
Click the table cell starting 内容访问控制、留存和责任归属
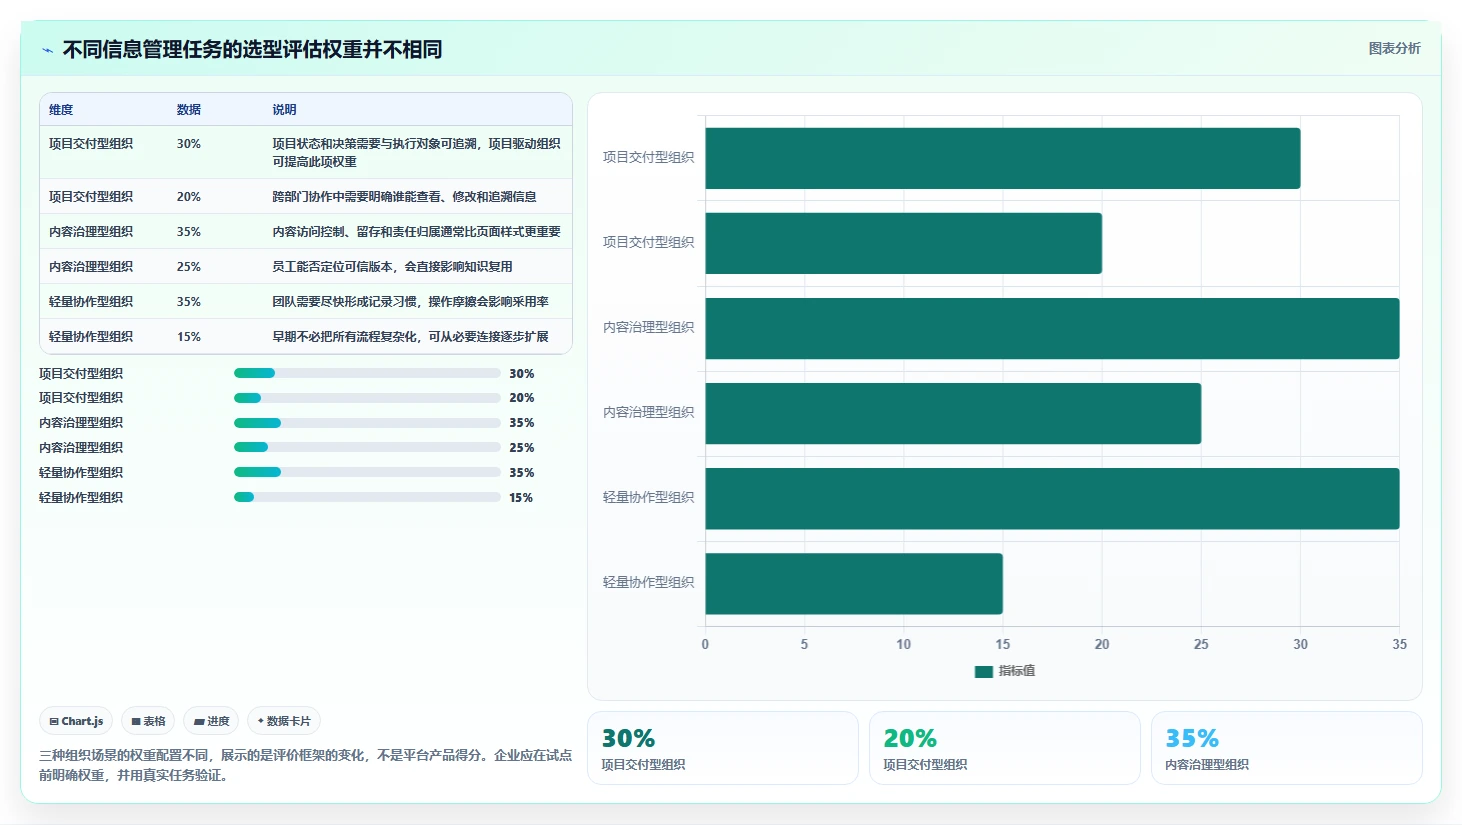tap(416, 232)
